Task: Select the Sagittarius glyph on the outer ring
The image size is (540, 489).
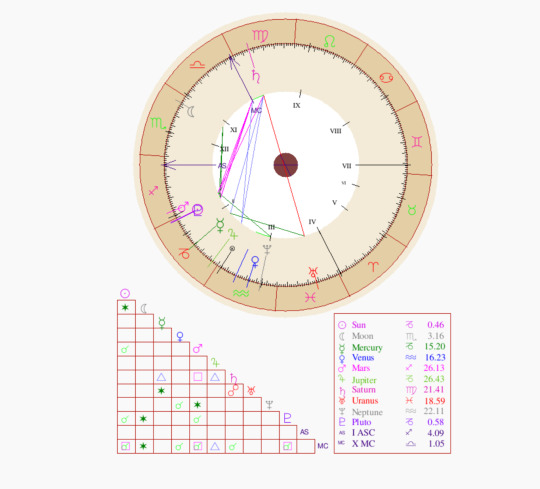Action: click(153, 190)
